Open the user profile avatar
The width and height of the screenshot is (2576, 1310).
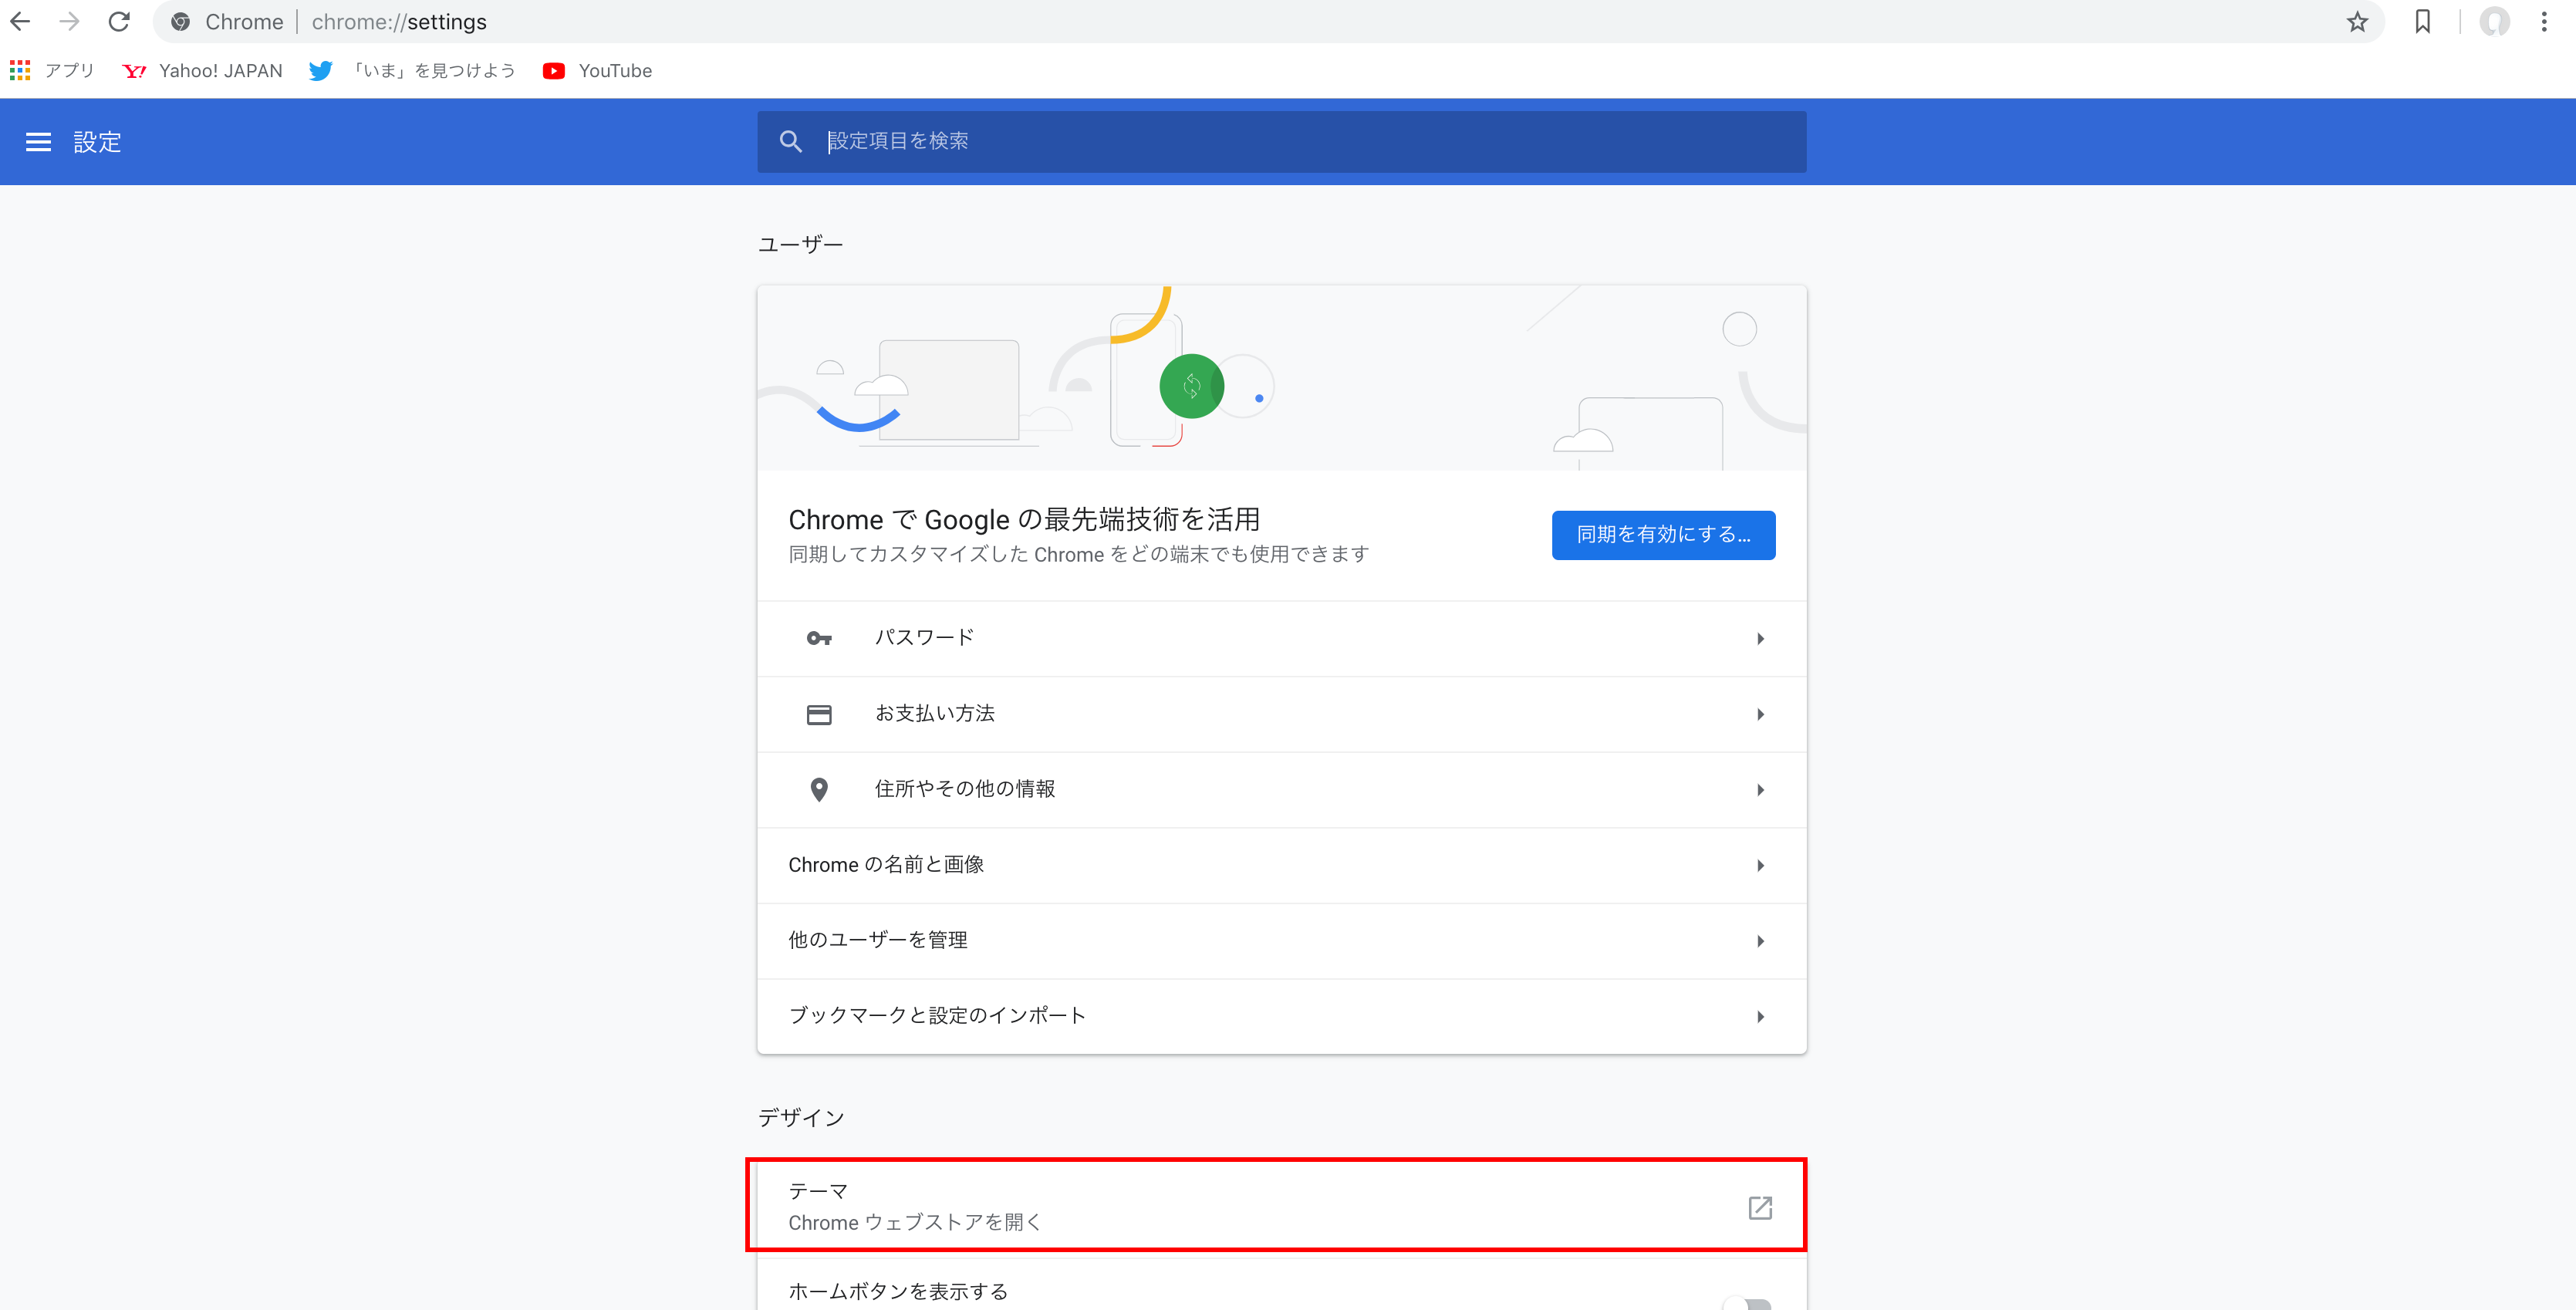click(x=2494, y=21)
